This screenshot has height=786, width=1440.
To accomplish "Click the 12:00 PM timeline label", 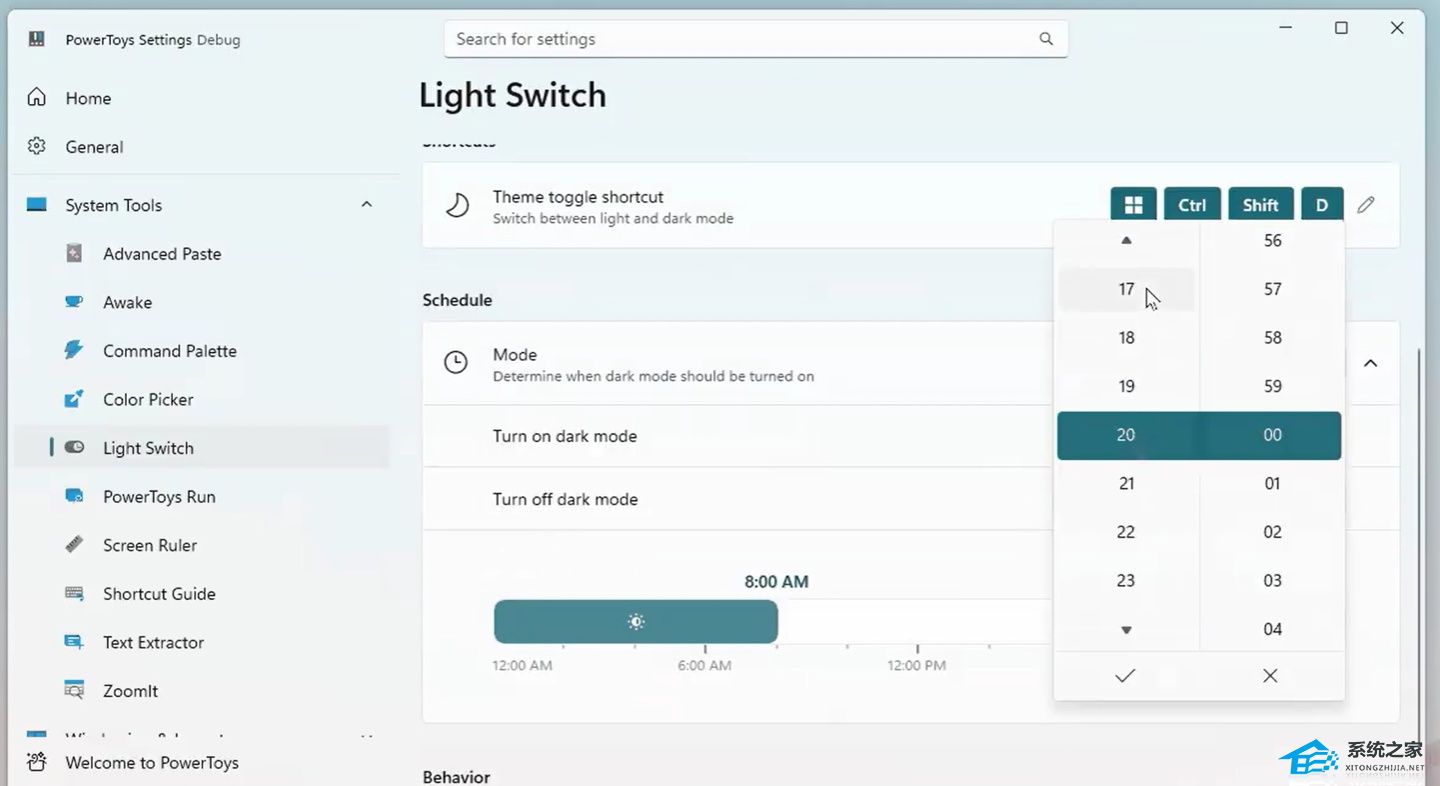I will coord(917,665).
